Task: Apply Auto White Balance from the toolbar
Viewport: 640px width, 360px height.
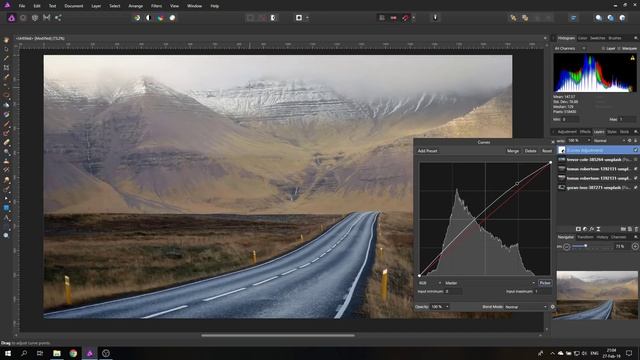Action: (173, 18)
